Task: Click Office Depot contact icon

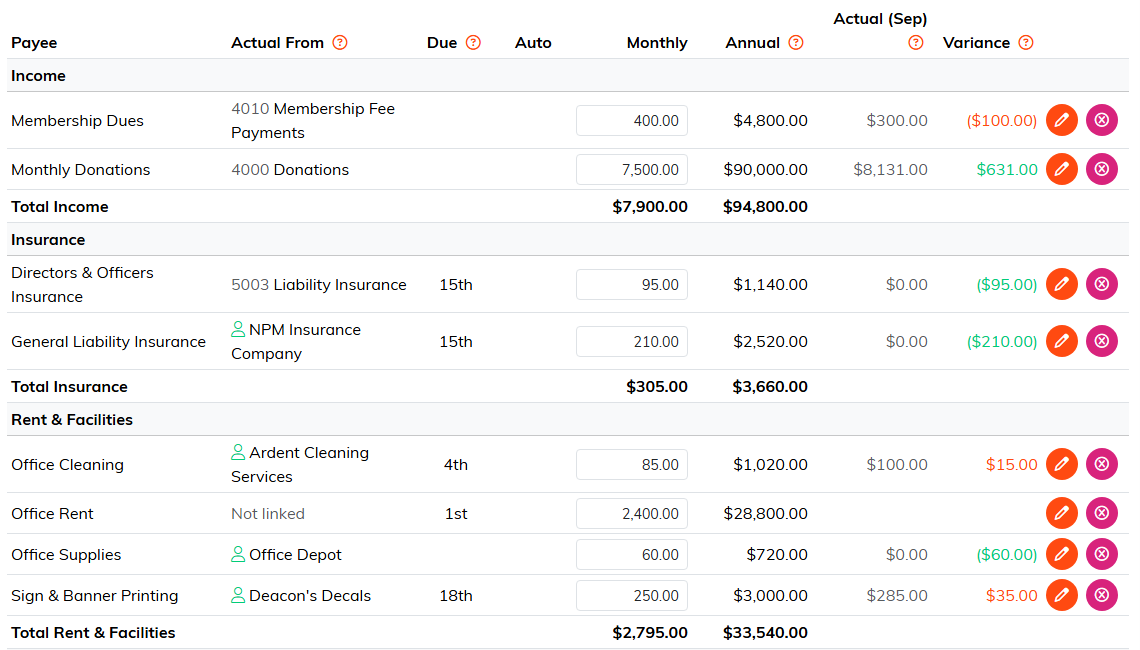Action: (x=238, y=554)
